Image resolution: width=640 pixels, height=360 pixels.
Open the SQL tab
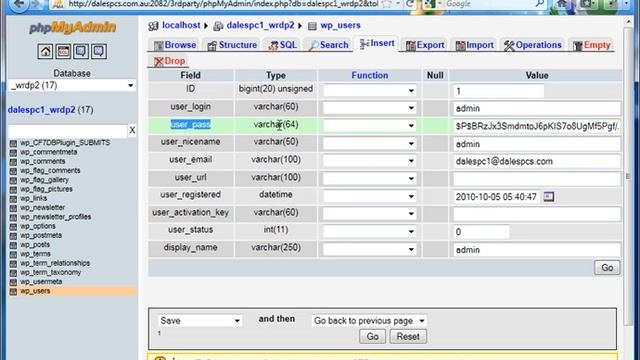pyautogui.click(x=282, y=45)
